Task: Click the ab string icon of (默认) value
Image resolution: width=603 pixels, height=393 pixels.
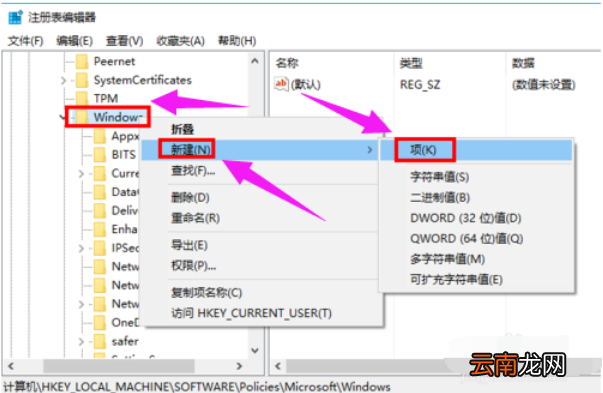Action: (281, 83)
